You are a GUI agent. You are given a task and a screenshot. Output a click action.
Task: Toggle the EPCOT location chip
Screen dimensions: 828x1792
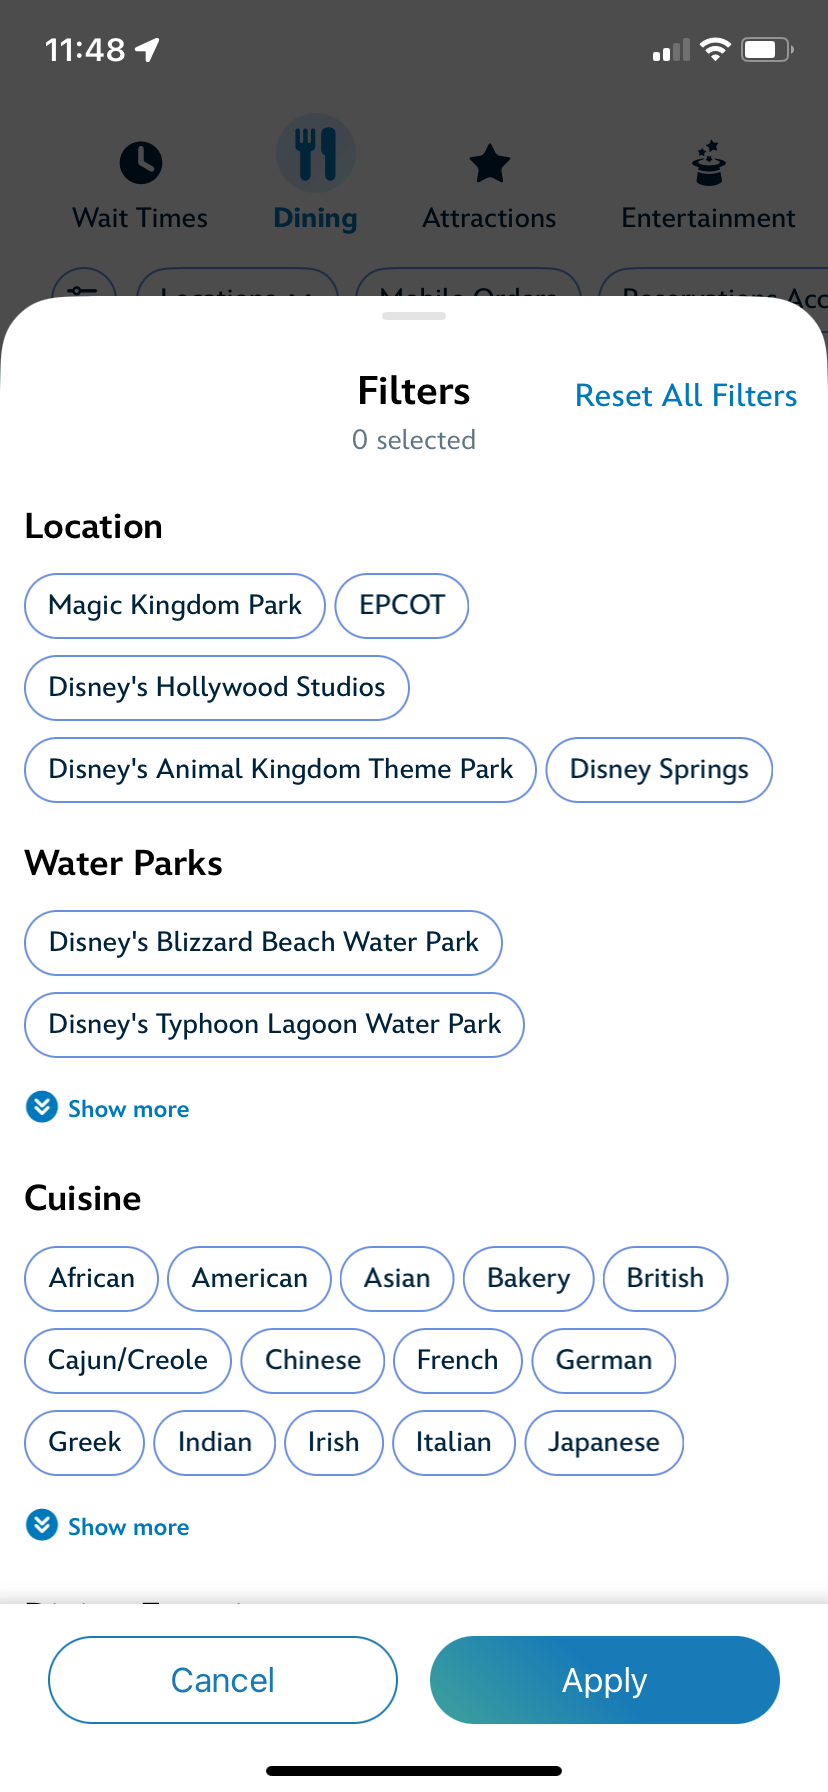(x=402, y=605)
